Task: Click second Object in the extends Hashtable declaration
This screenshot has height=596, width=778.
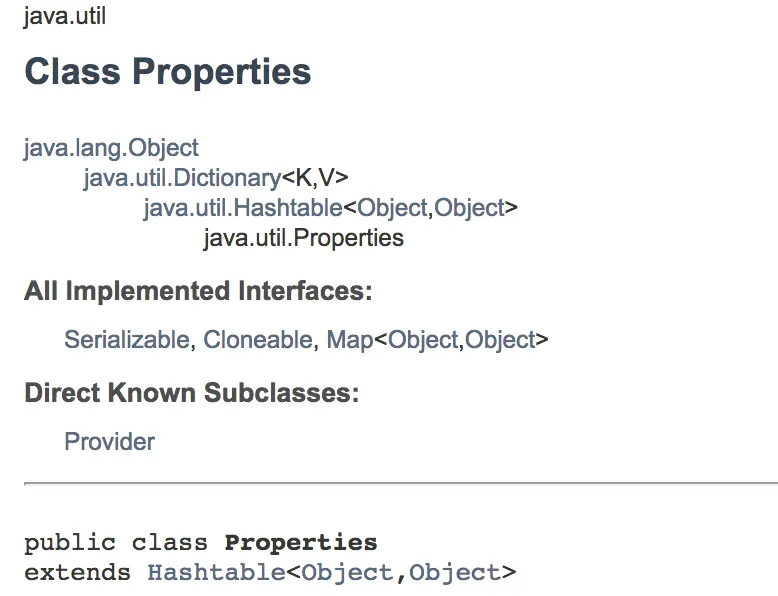Action: click(x=454, y=573)
